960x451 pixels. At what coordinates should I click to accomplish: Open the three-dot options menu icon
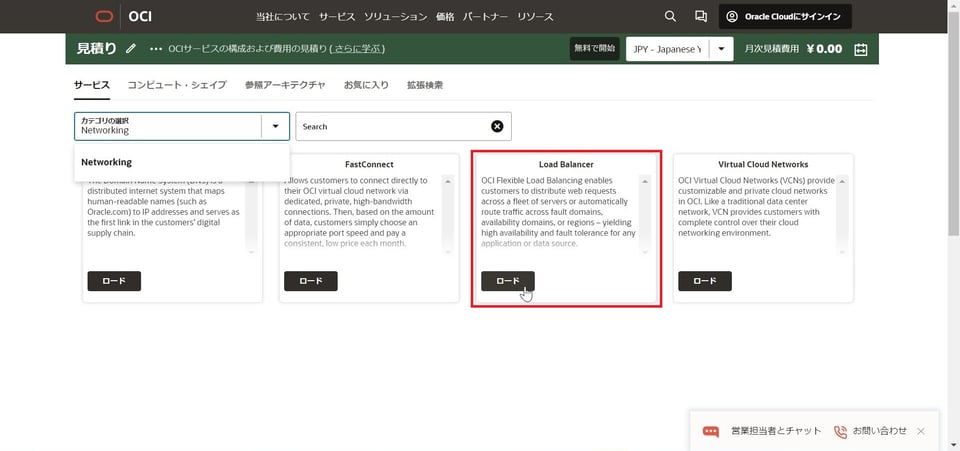tap(155, 49)
